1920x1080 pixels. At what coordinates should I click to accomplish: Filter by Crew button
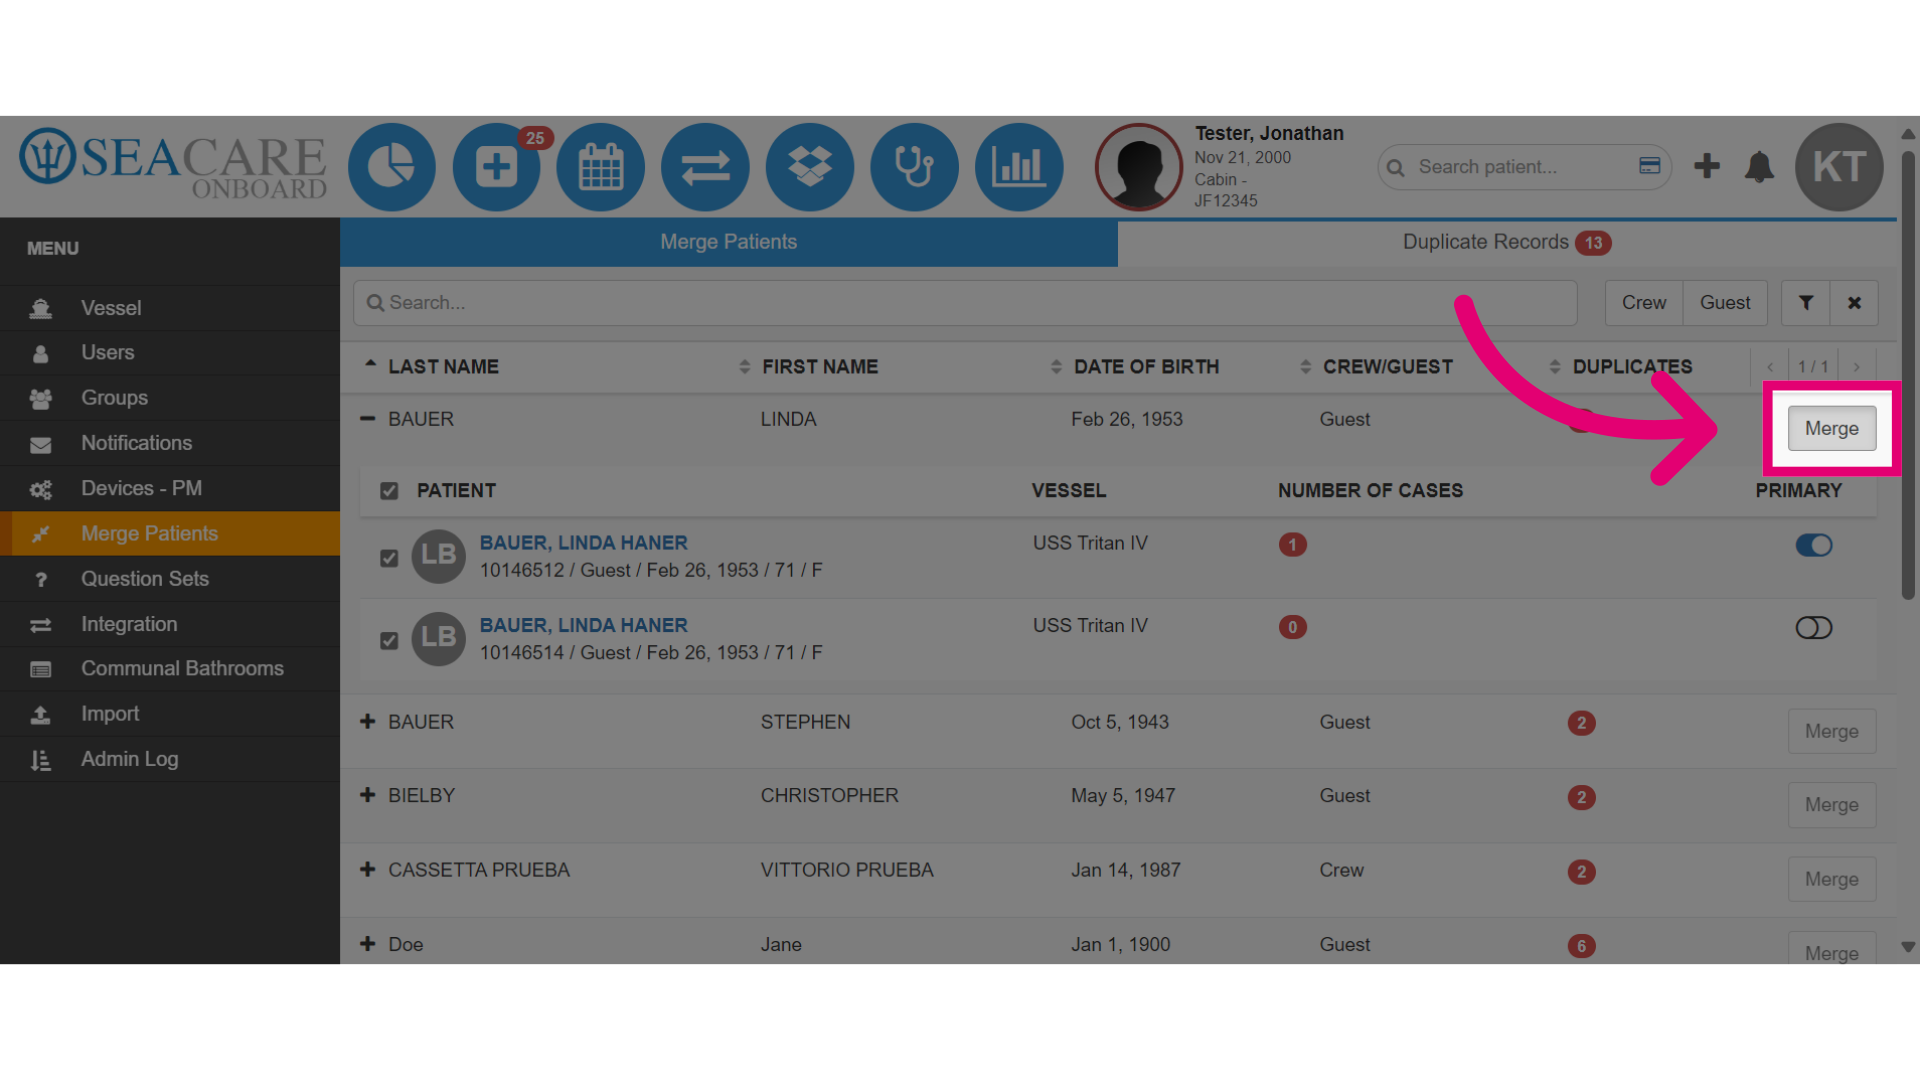[x=1644, y=302]
